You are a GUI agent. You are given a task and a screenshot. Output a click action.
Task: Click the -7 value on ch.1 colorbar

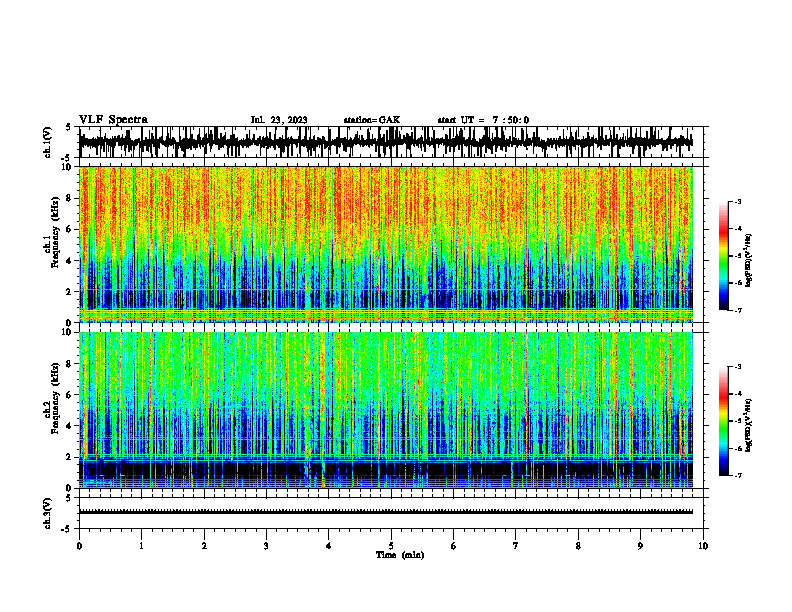[x=737, y=310]
